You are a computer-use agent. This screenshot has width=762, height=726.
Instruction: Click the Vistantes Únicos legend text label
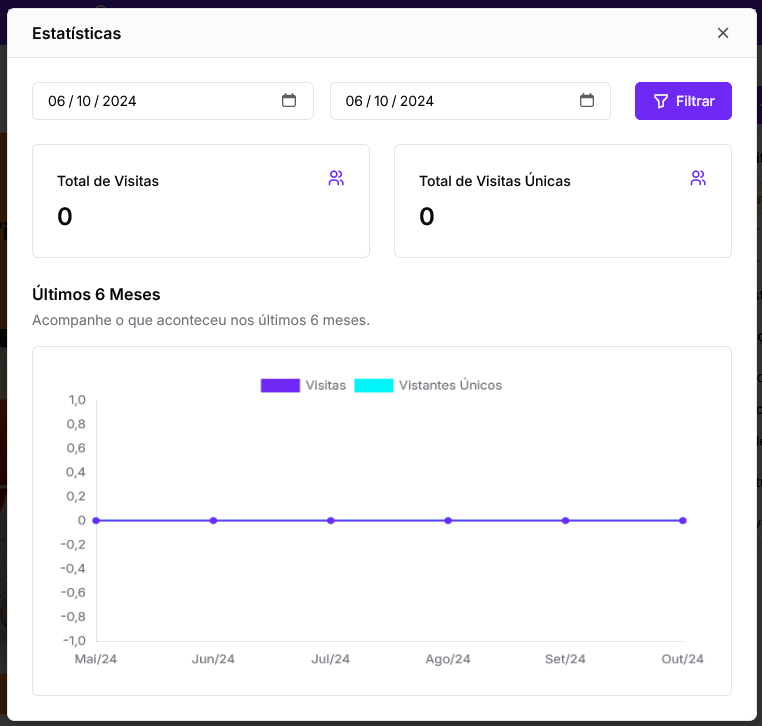click(450, 385)
